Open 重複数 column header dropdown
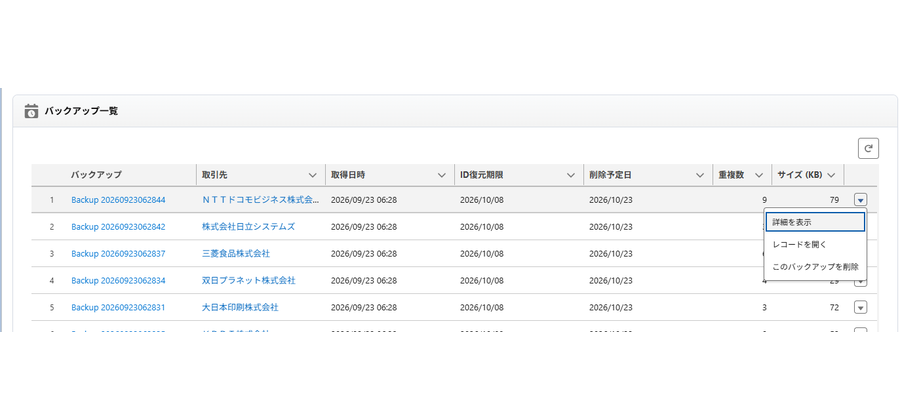The height and width of the screenshot is (420, 900). pos(759,175)
